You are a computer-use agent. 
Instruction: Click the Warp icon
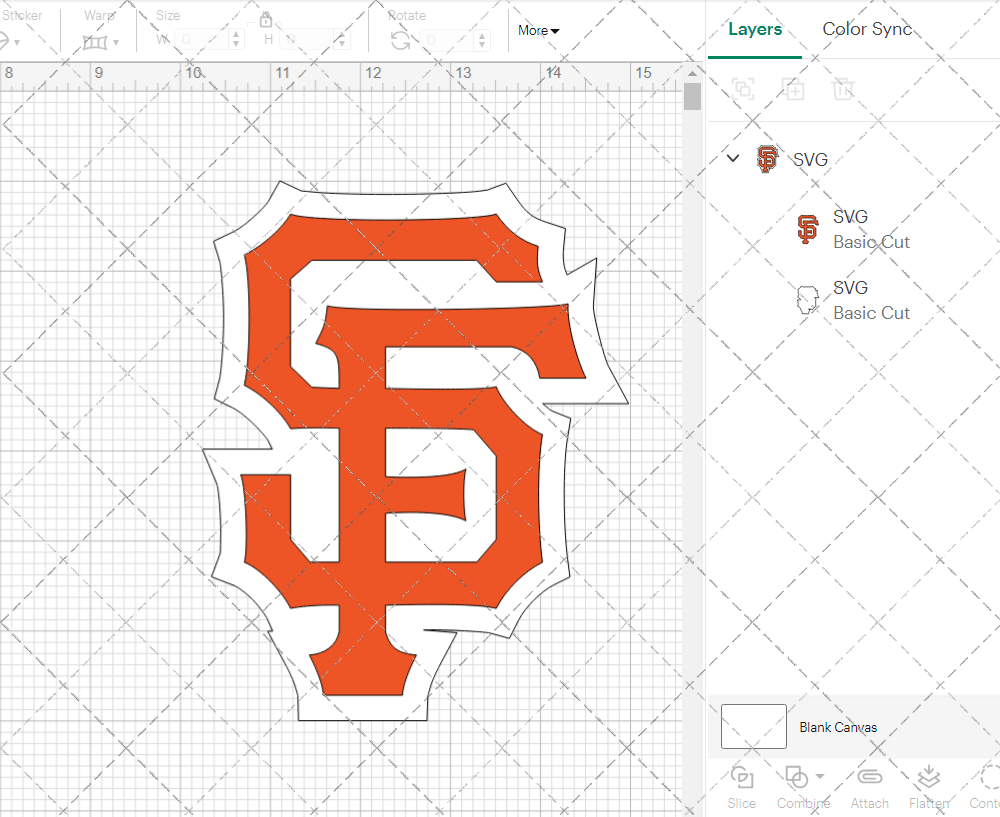[x=95, y=42]
